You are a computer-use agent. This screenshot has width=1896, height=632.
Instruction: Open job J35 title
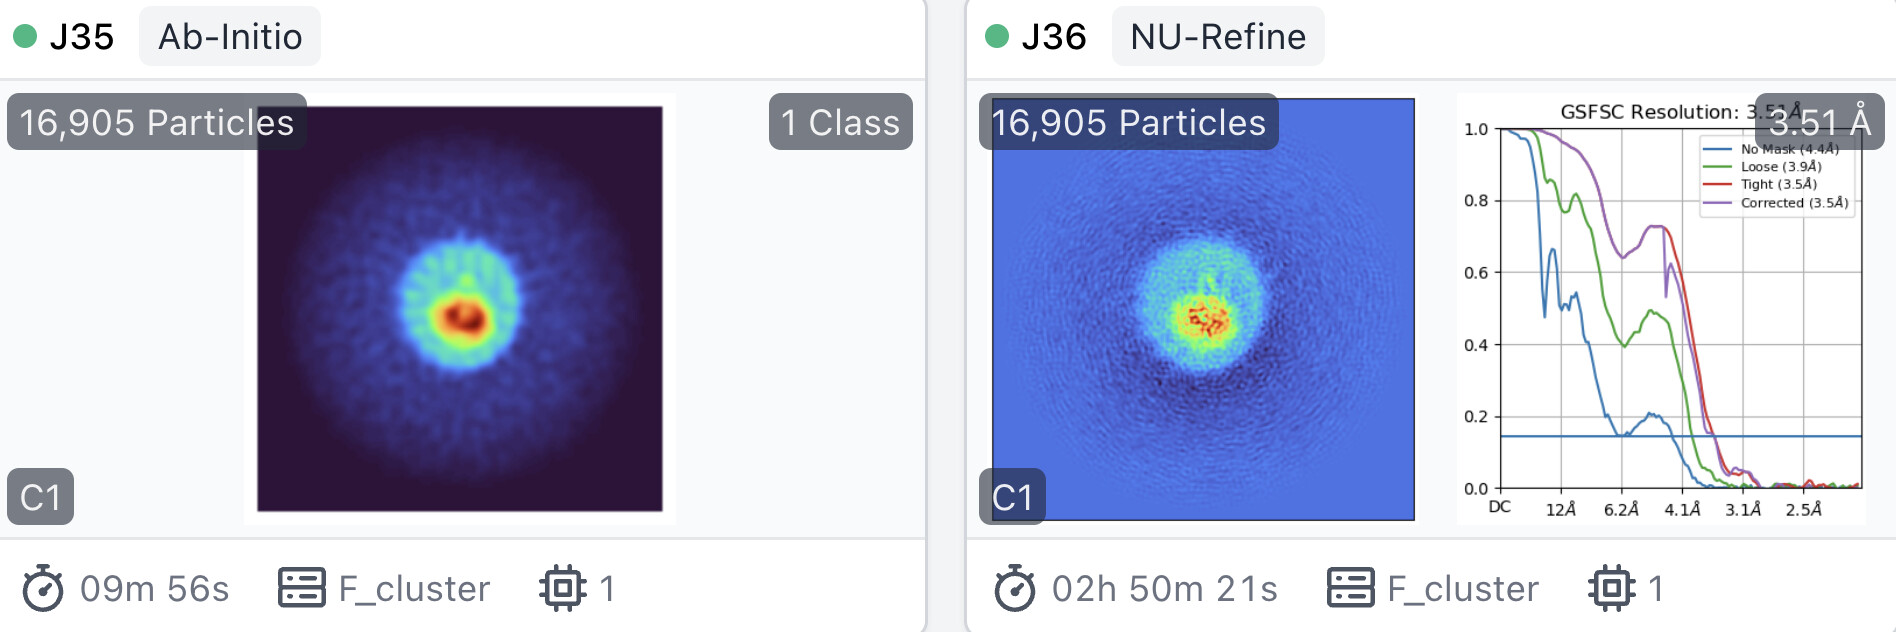82,37
